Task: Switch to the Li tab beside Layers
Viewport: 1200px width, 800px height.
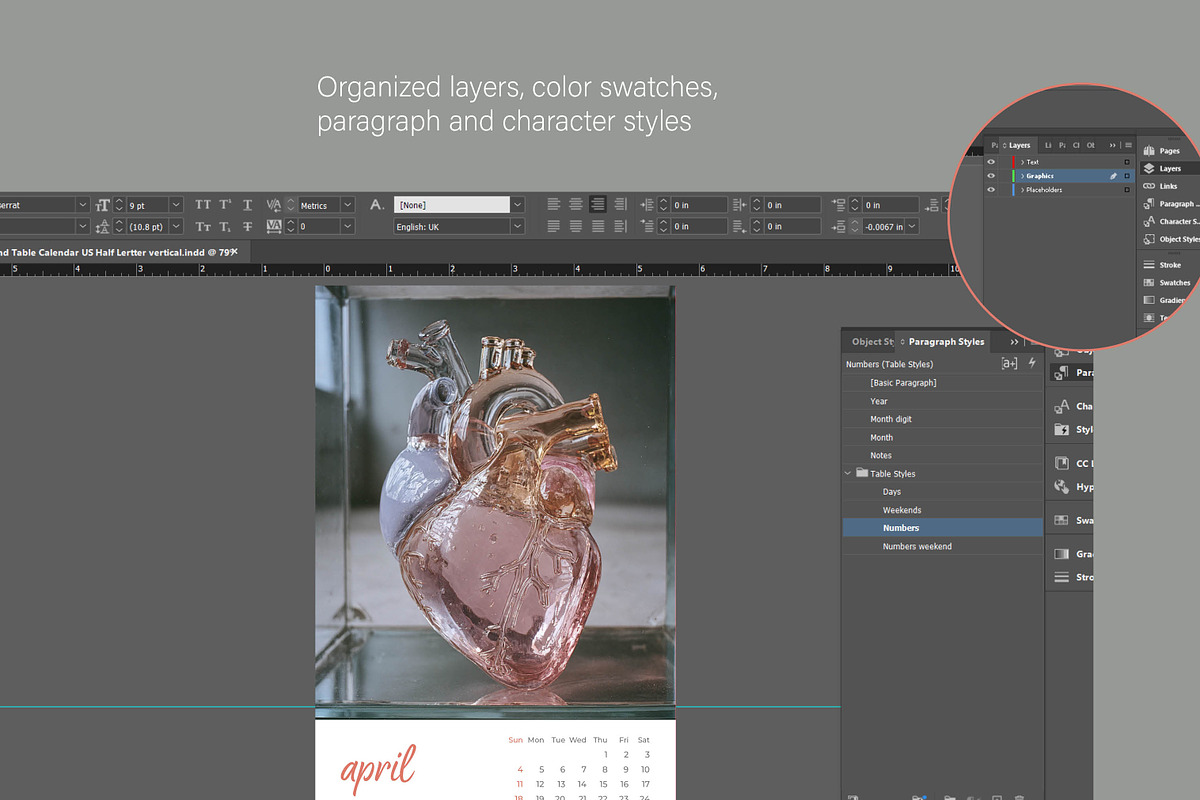Action: (x=1048, y=146)
